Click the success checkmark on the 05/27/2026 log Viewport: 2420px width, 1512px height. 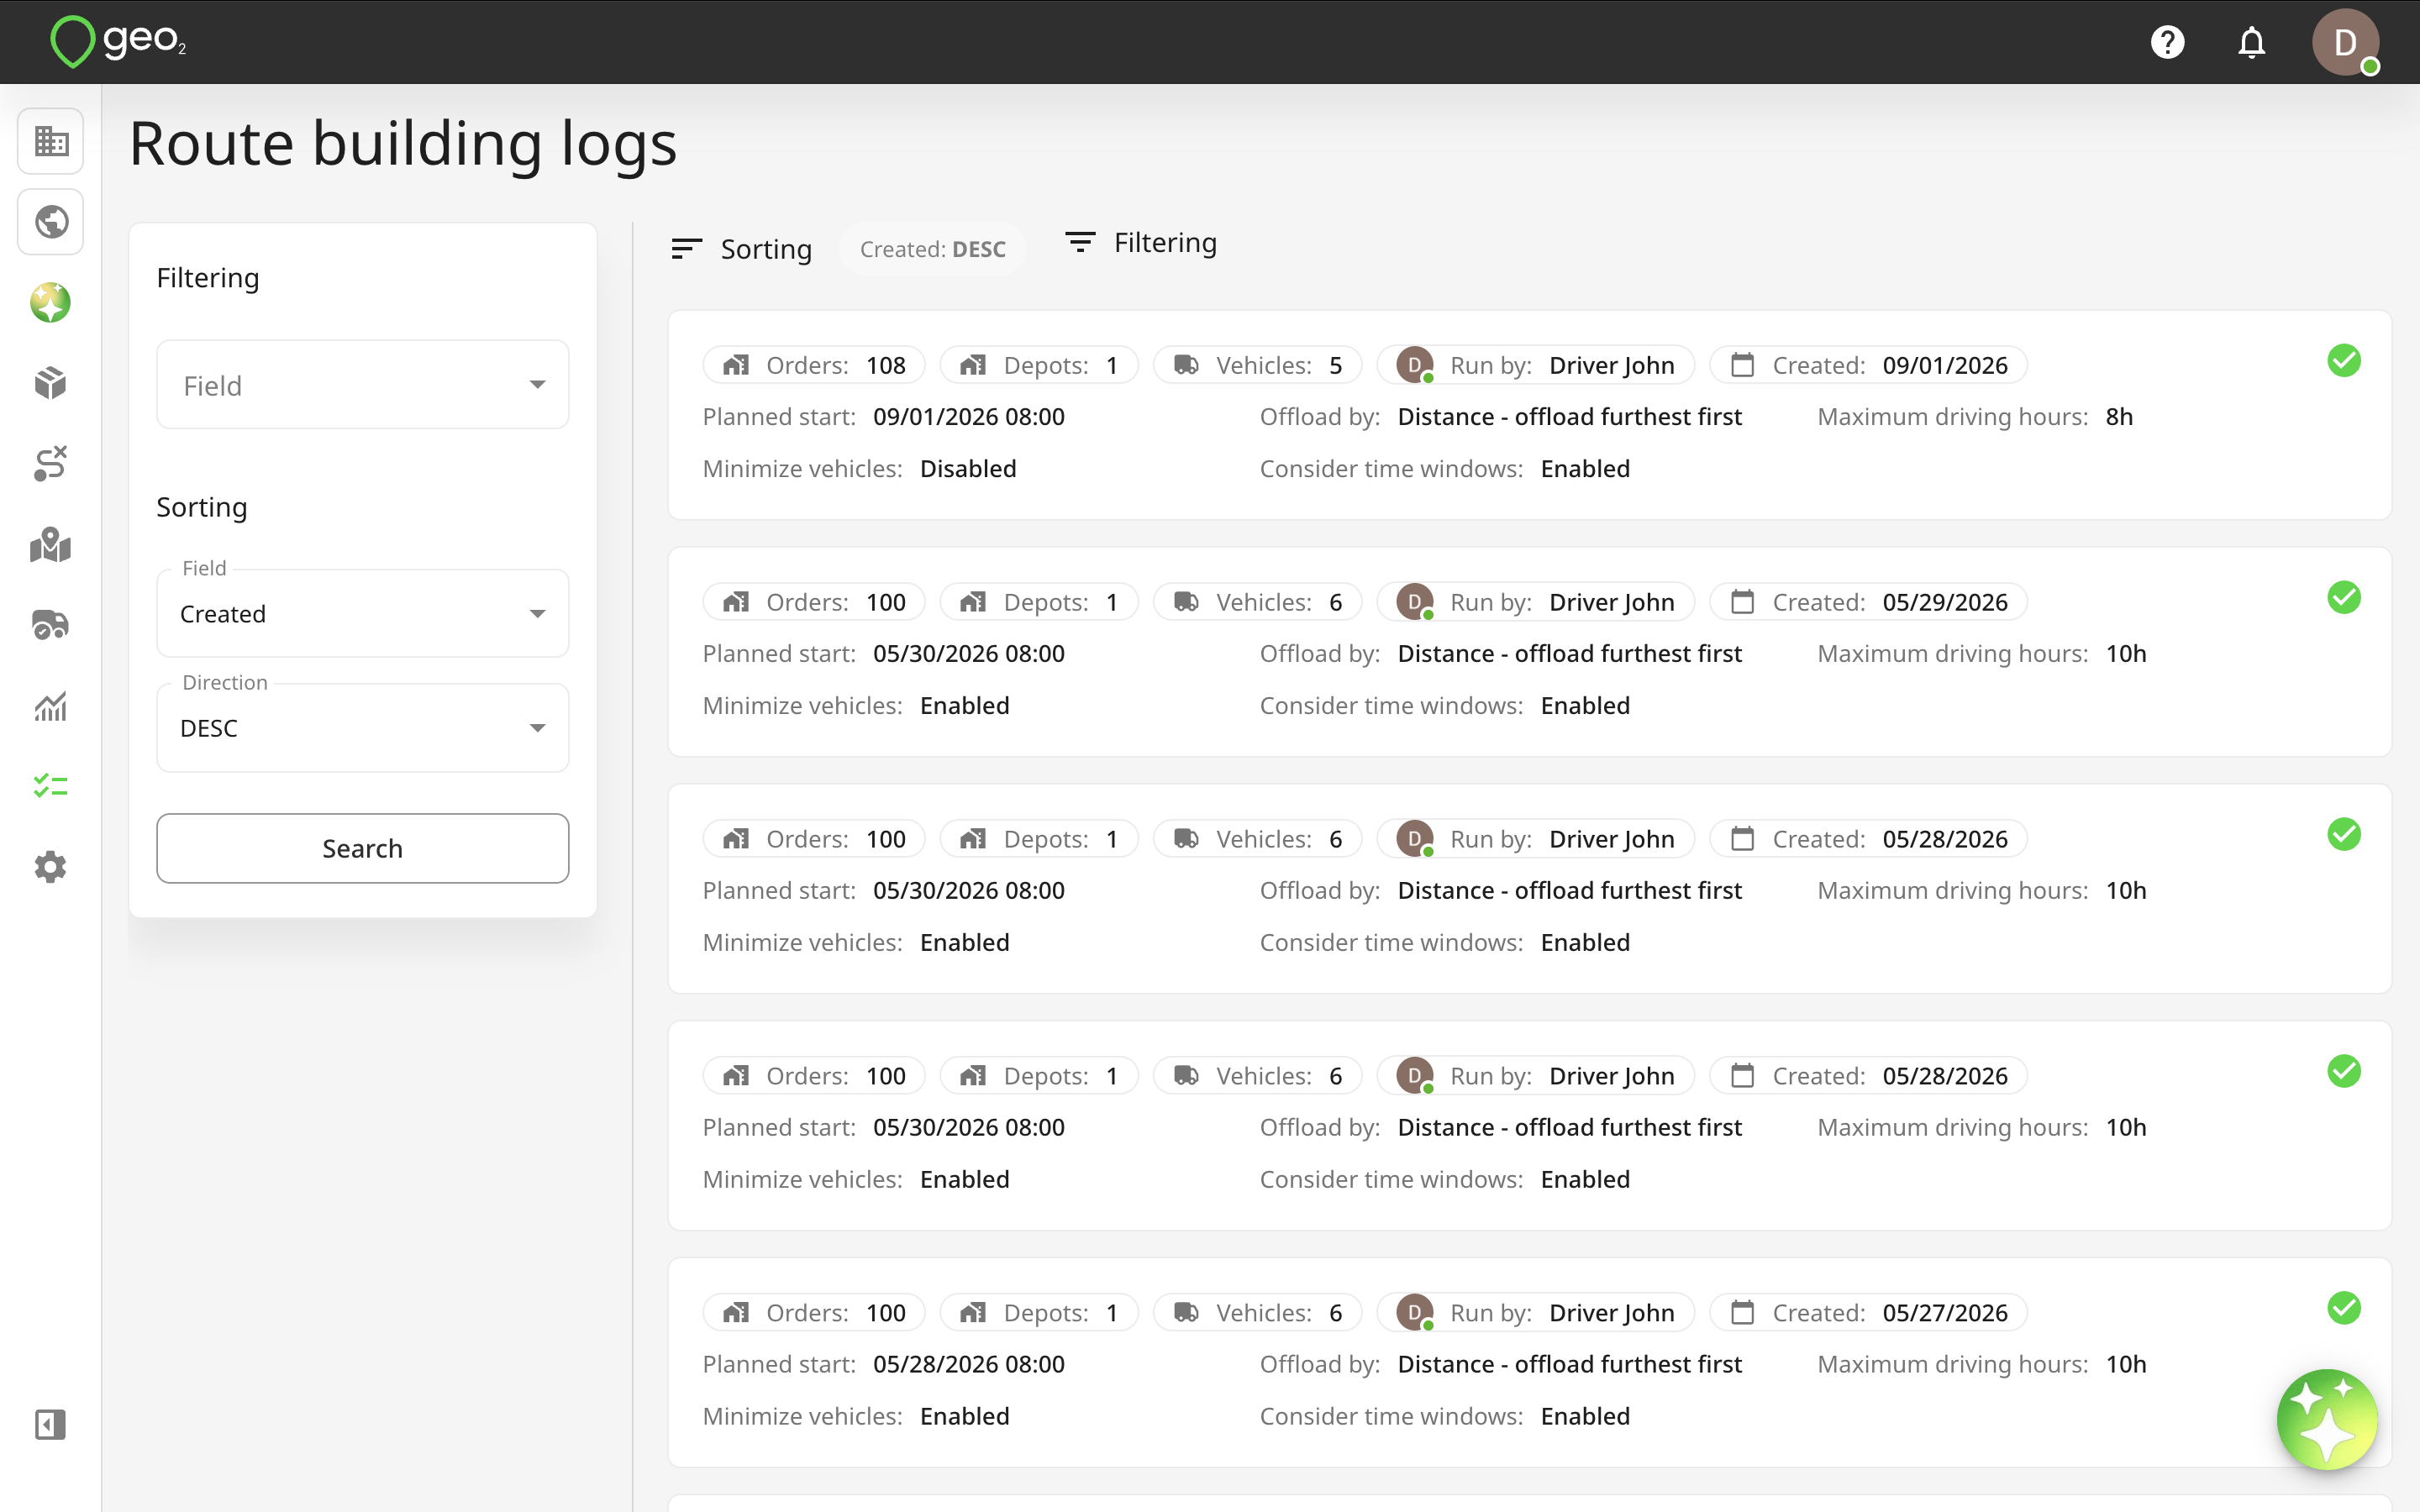tap(2344, 1308)
